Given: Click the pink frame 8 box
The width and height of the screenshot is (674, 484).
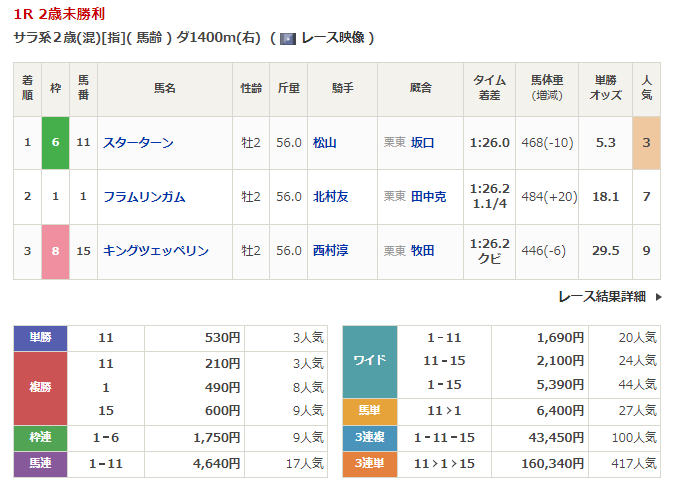Looking at the screenshot, I should coord(55,251).
